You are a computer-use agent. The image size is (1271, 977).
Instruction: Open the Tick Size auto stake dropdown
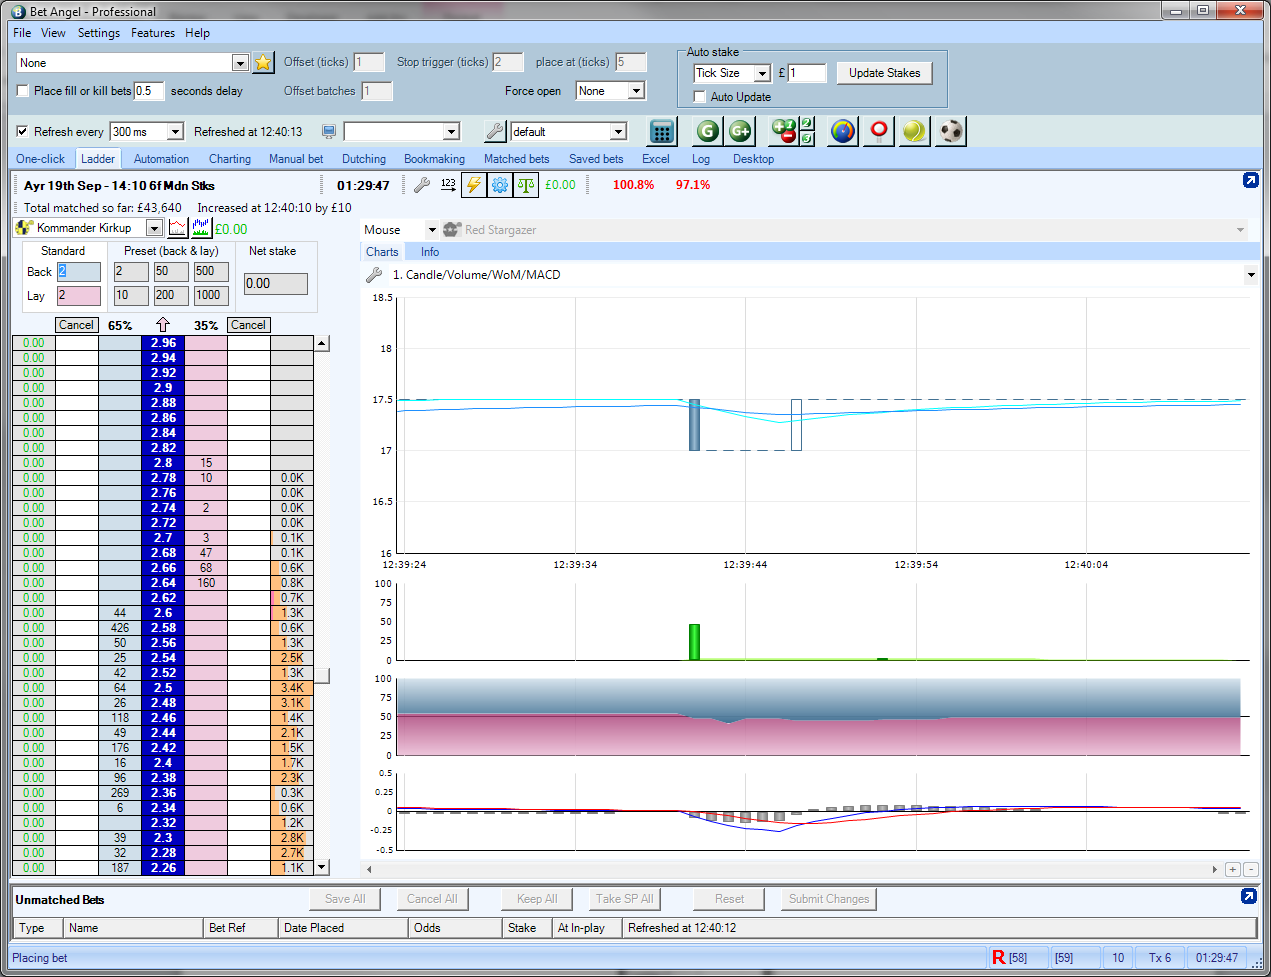[x=762, y=73]
